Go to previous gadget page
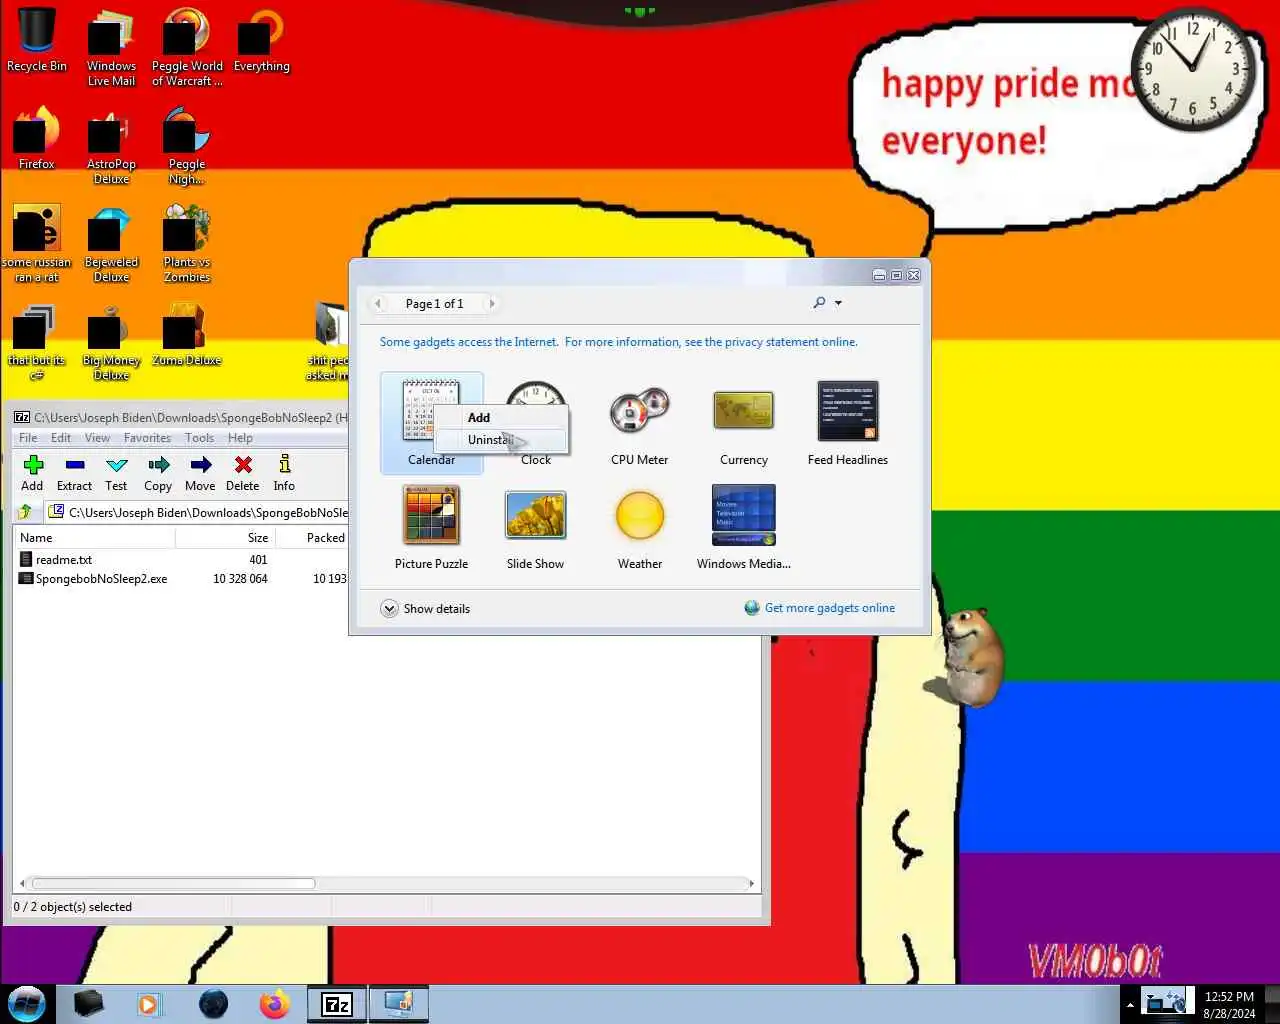1280x1024 pixels. point(378,303)
